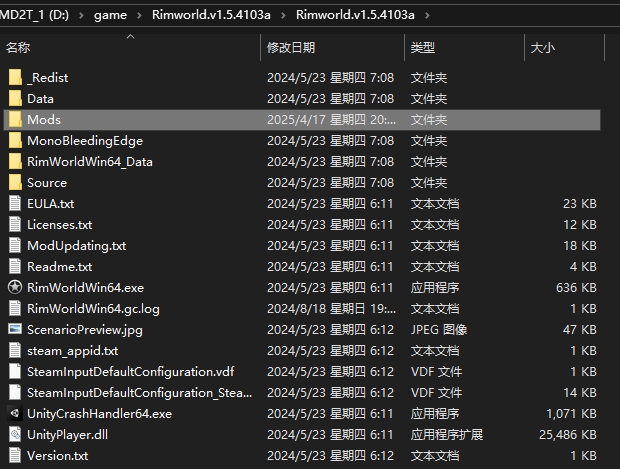This screenshot has height=469, width=620.
Task: Select the _Redist file name
Action: 47,78
